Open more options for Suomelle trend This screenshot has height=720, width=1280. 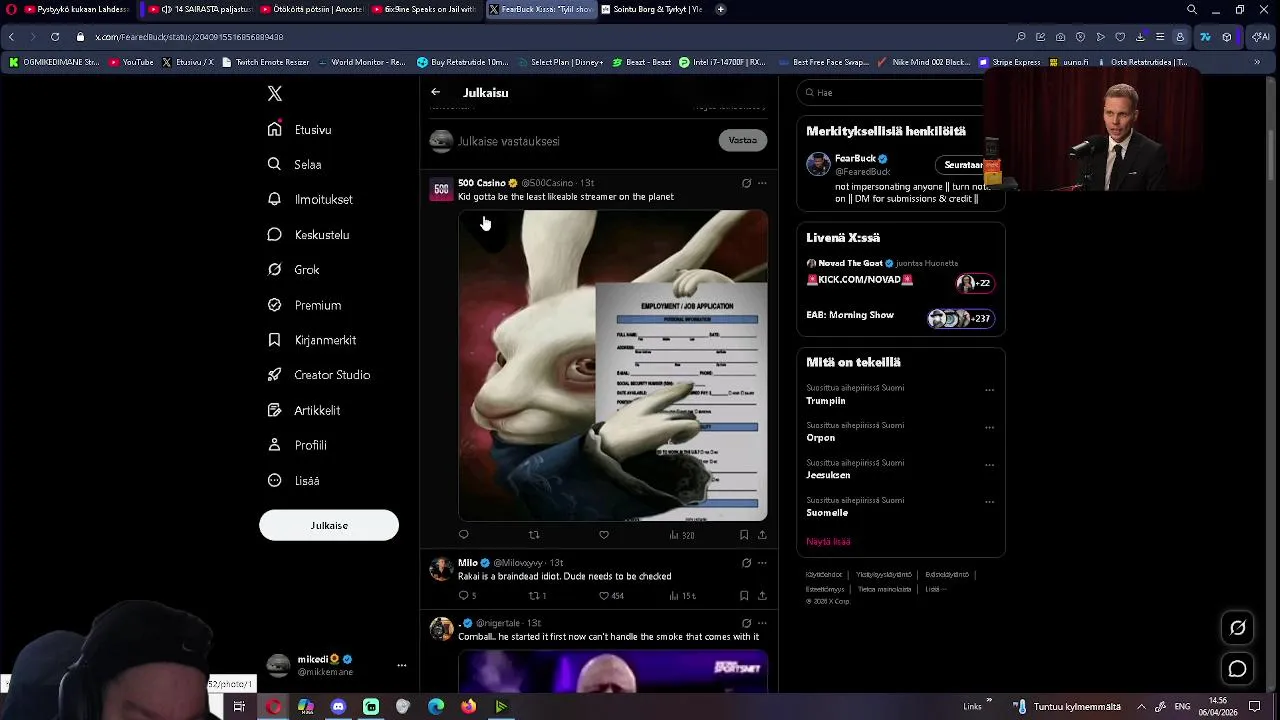(989, 502)
